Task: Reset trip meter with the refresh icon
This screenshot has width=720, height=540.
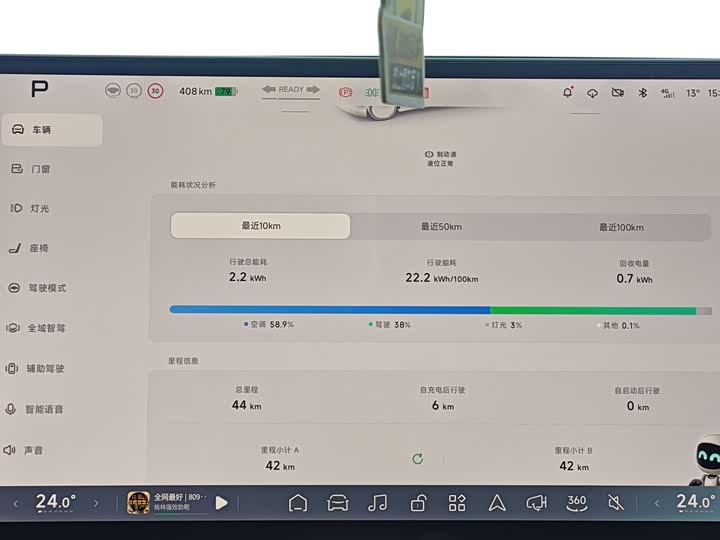Action: coord(418,459)
